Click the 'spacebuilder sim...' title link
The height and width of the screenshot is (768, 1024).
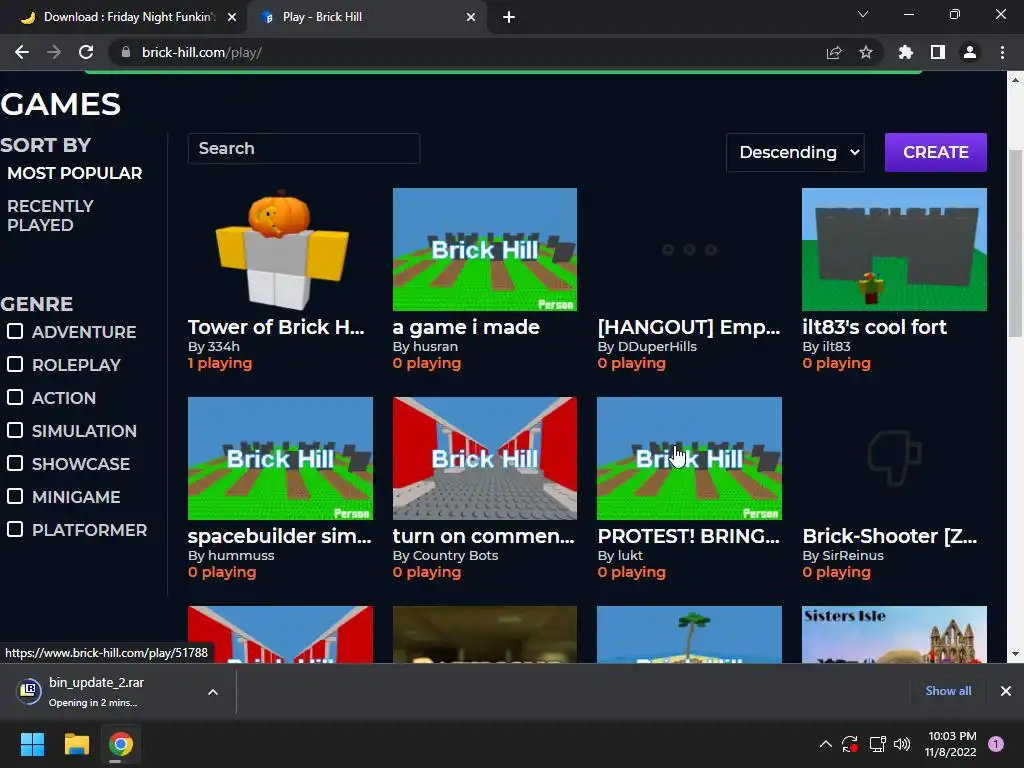pyautogui.click(x=280, y=536)
